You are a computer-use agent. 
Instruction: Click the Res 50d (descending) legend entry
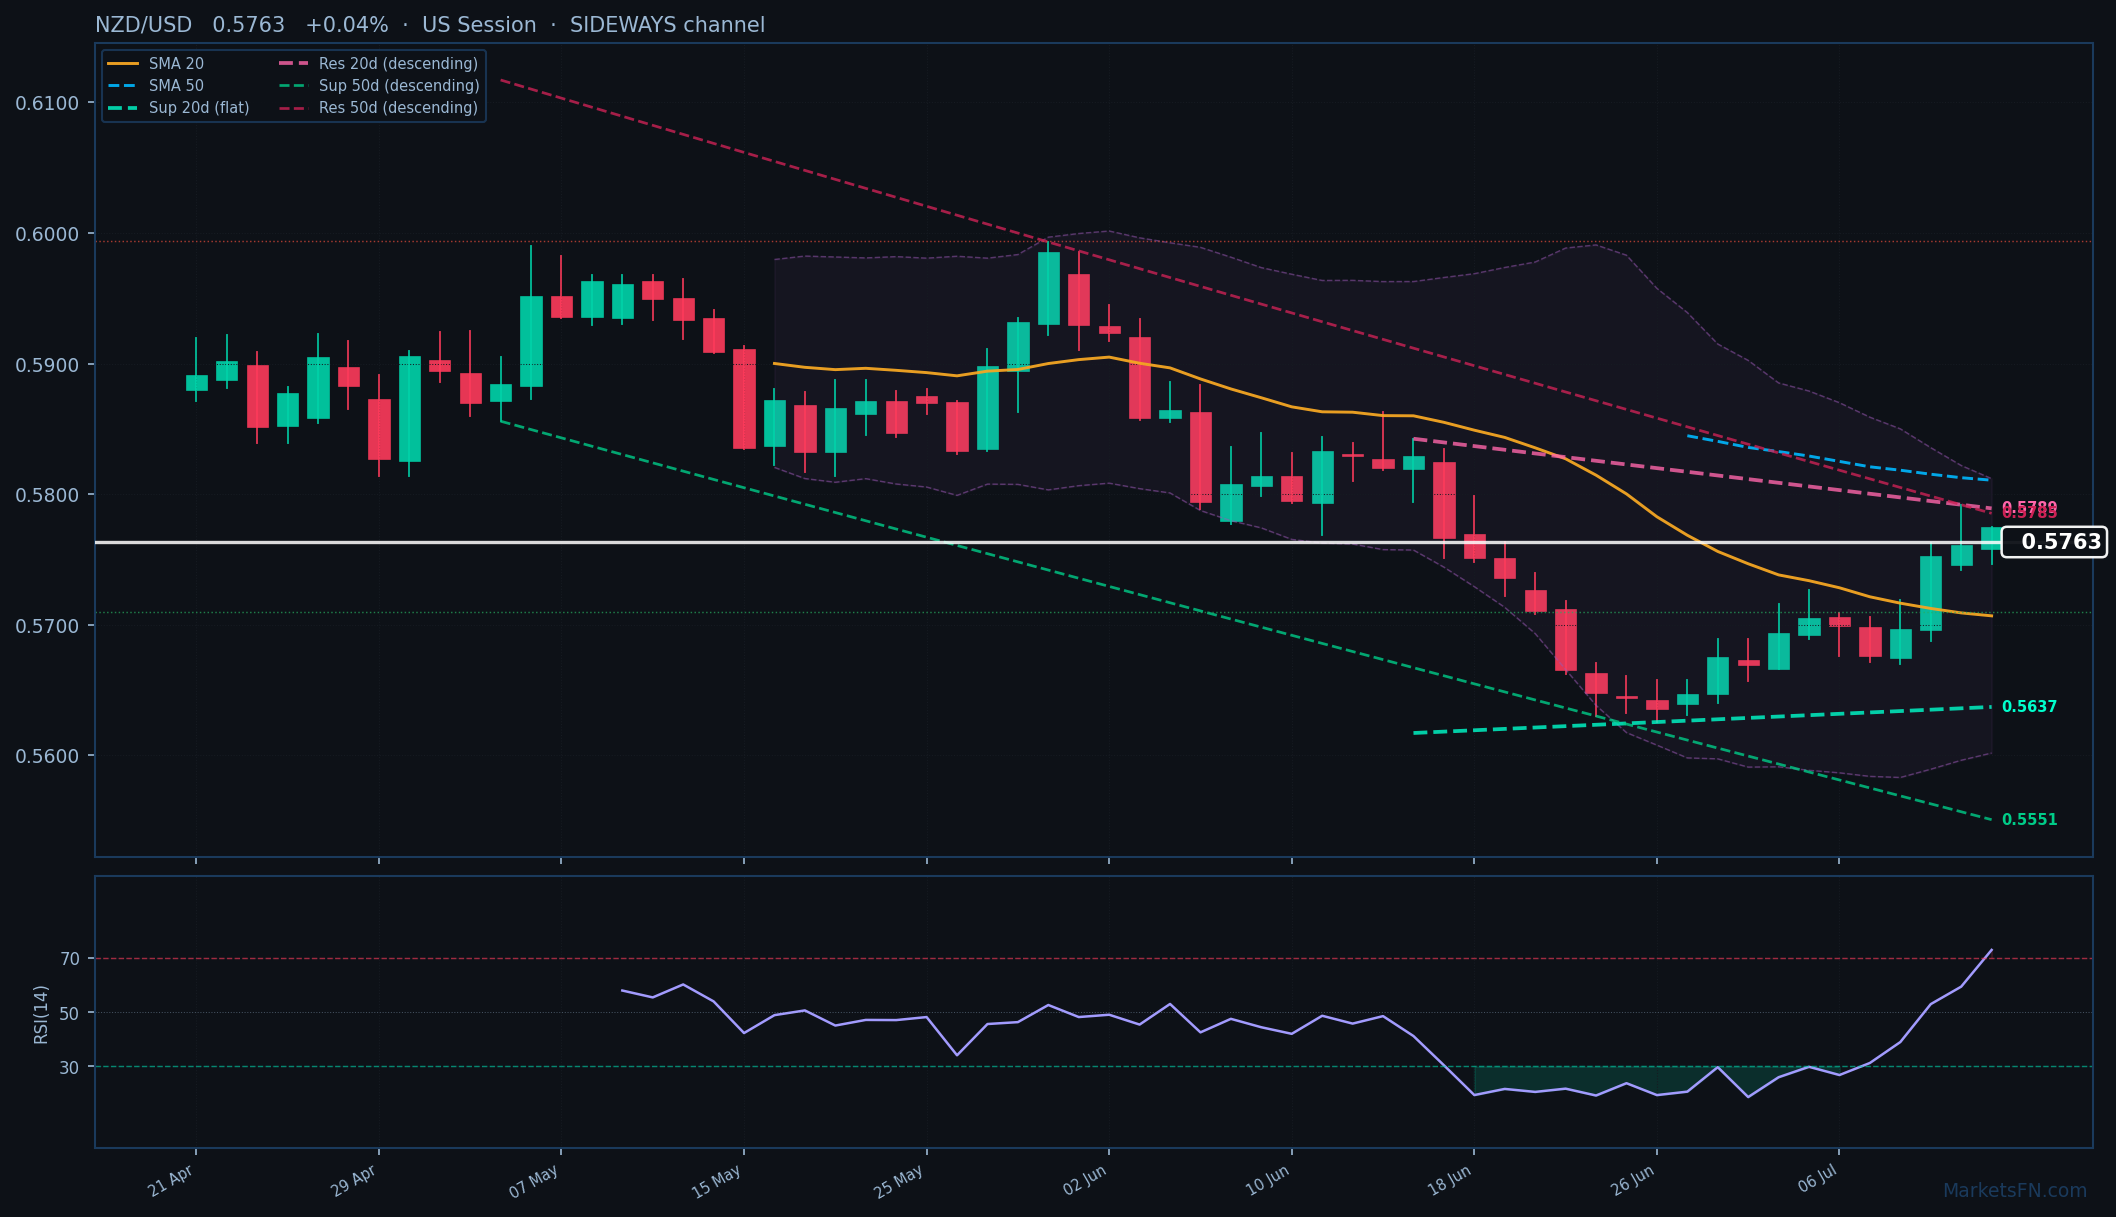click(378, 107)
